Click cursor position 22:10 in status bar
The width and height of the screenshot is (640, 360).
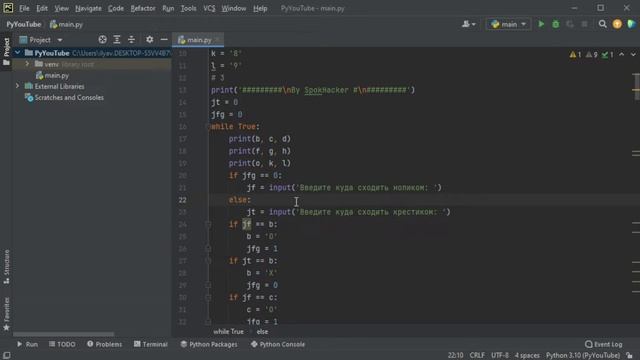(456, 355)
